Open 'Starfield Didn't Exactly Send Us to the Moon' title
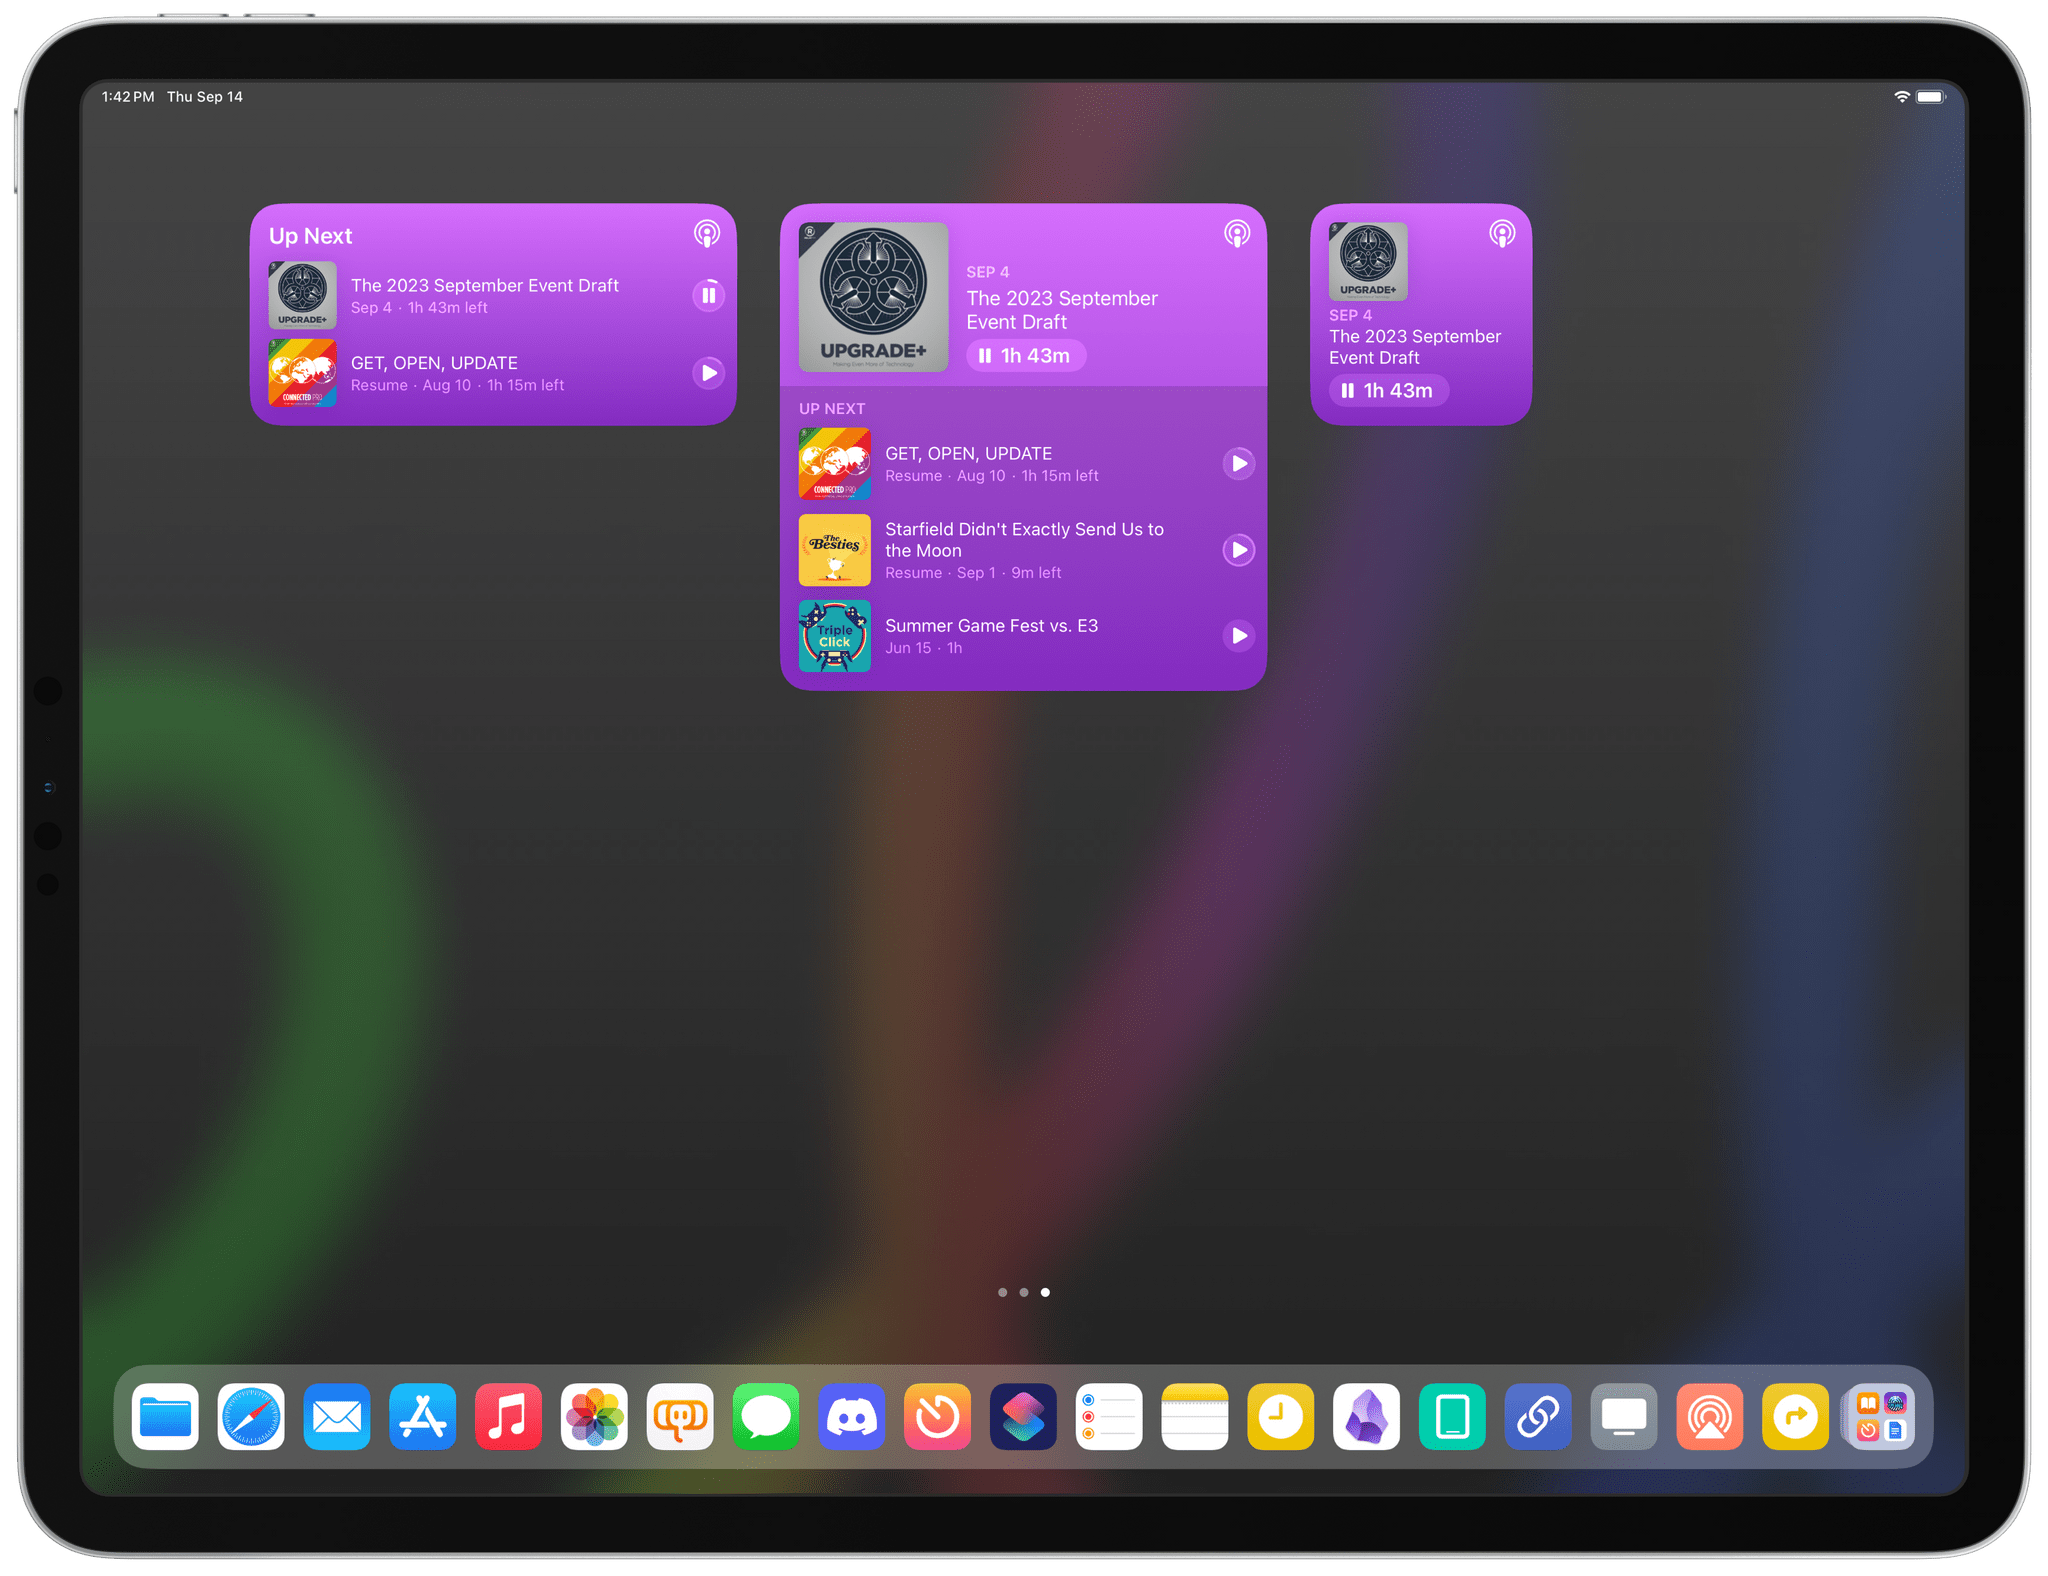 [1024, 540]
